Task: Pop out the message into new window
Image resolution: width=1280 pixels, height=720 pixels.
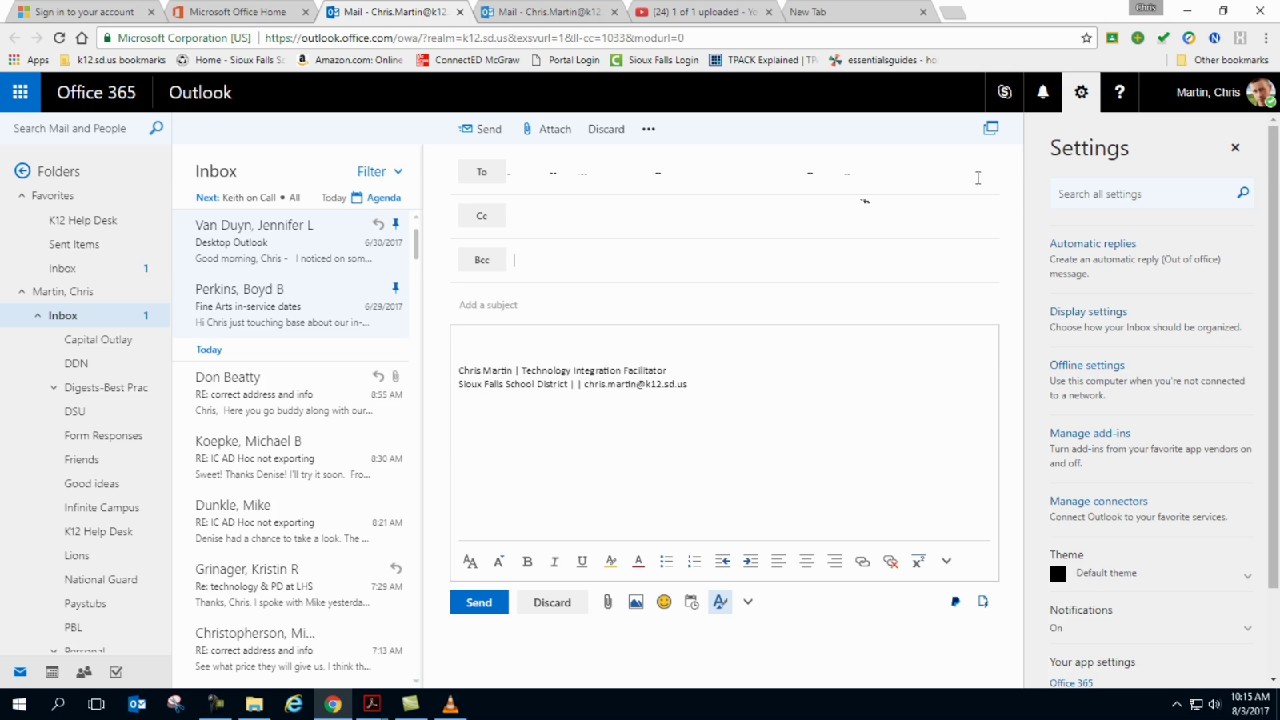Action: coord(991,128)
